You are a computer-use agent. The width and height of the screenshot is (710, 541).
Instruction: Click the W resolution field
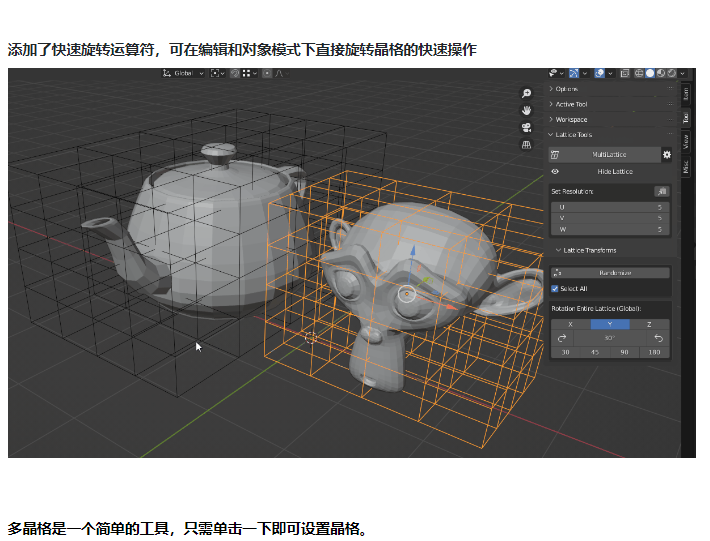pos(610,230)
